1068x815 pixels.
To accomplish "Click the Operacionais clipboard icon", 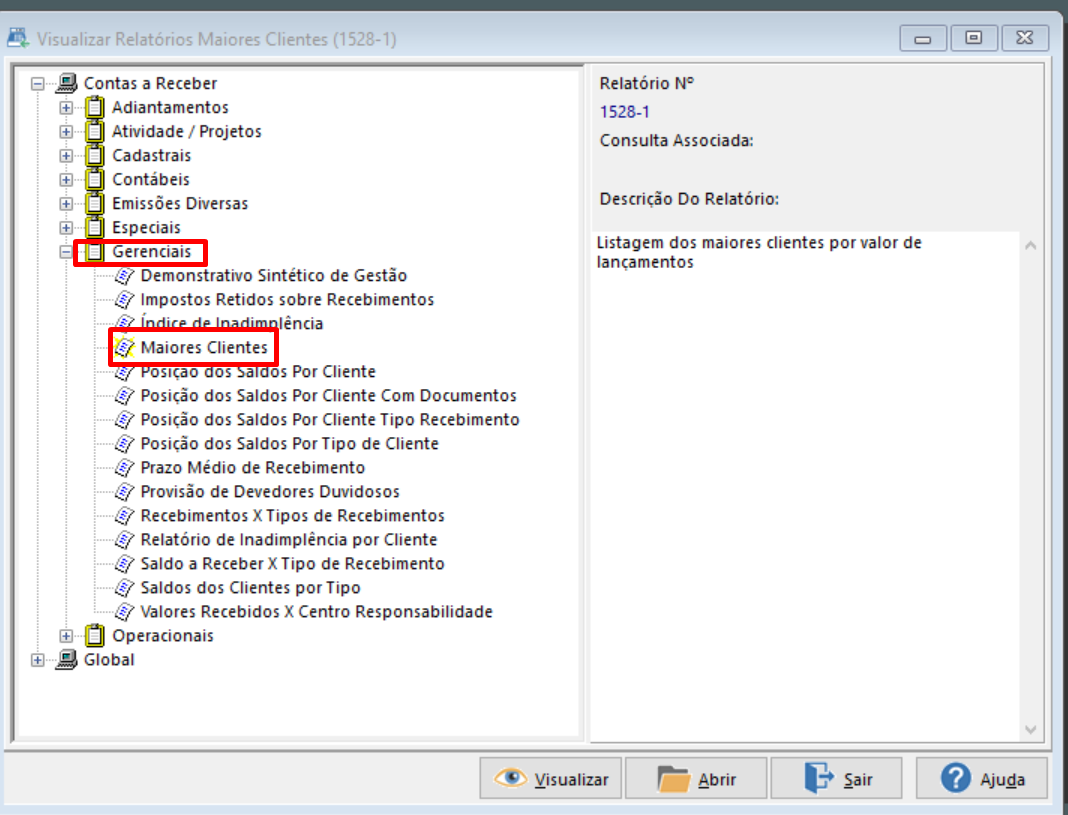I will coord(95,635).
